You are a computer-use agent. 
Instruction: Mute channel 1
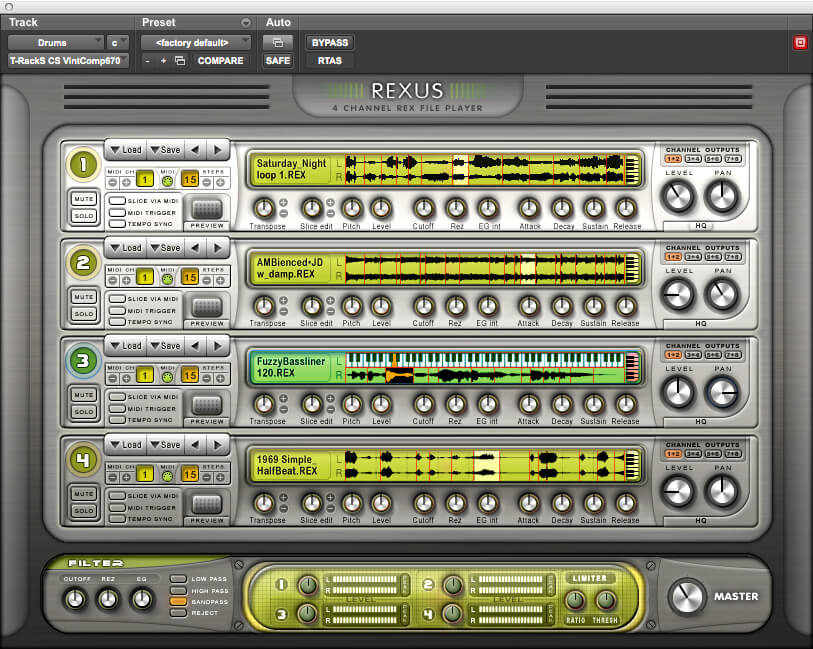point(84,199)
